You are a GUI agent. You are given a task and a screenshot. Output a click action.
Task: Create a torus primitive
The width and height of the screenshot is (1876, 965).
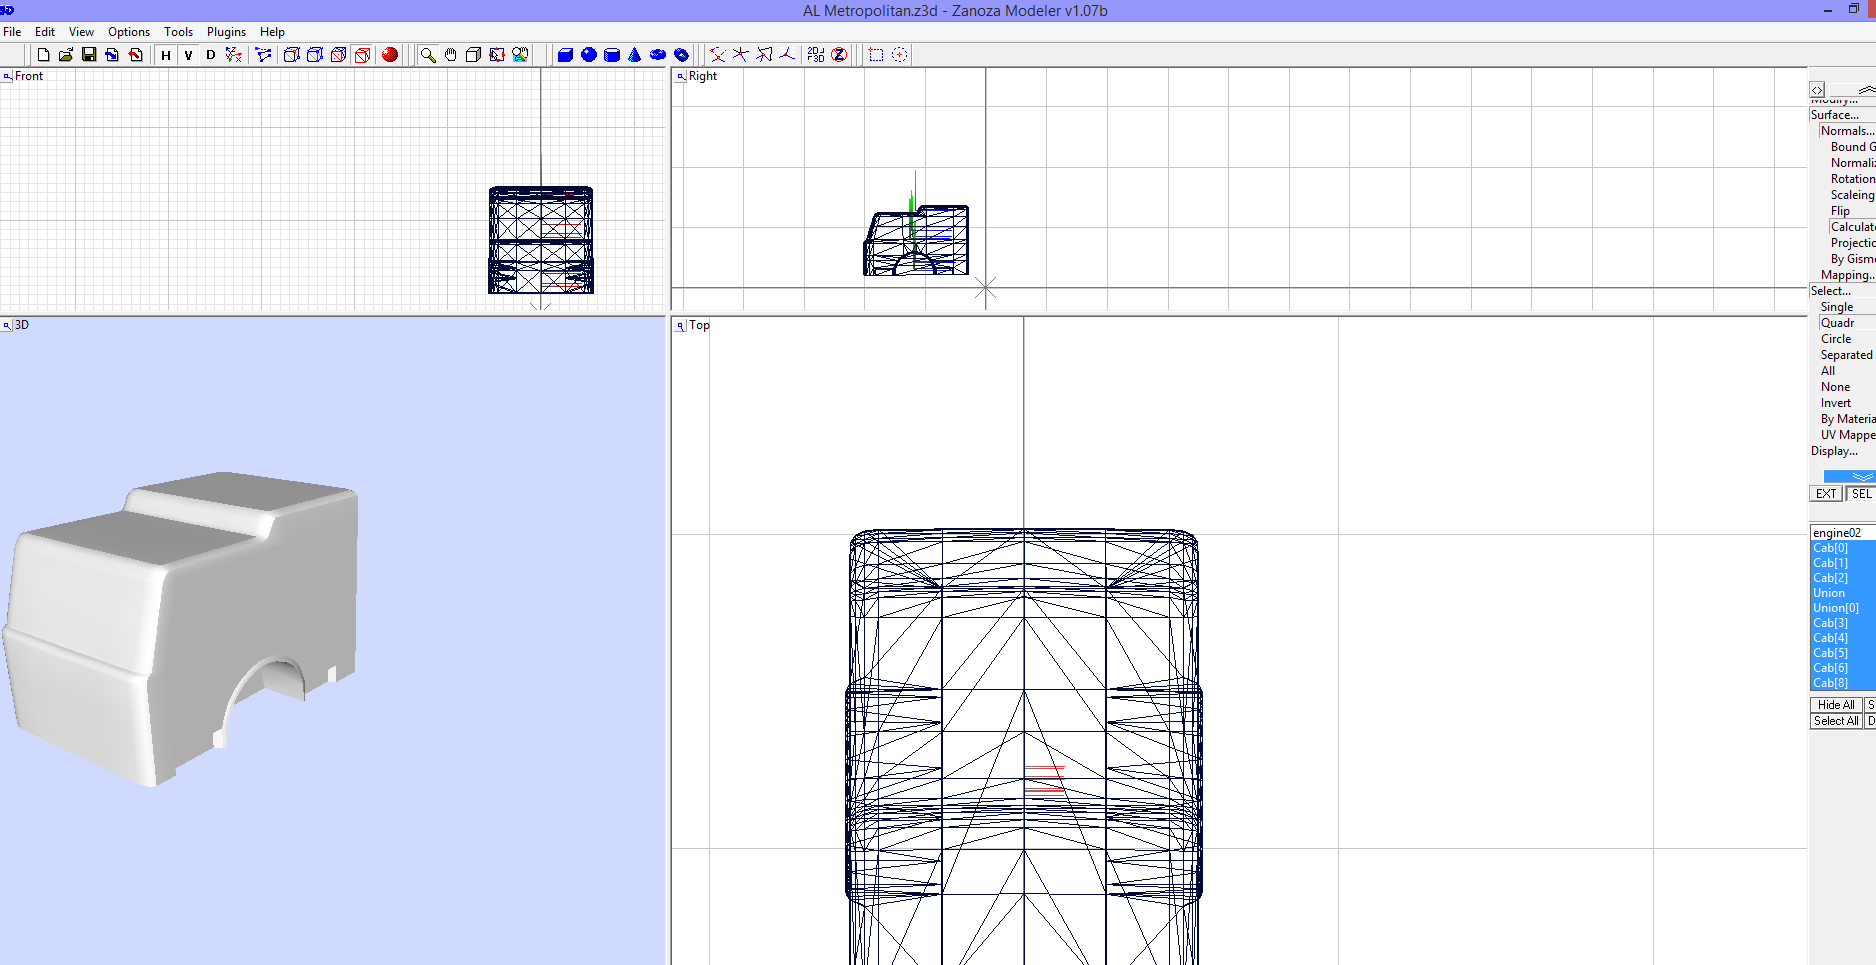[658, 55]
